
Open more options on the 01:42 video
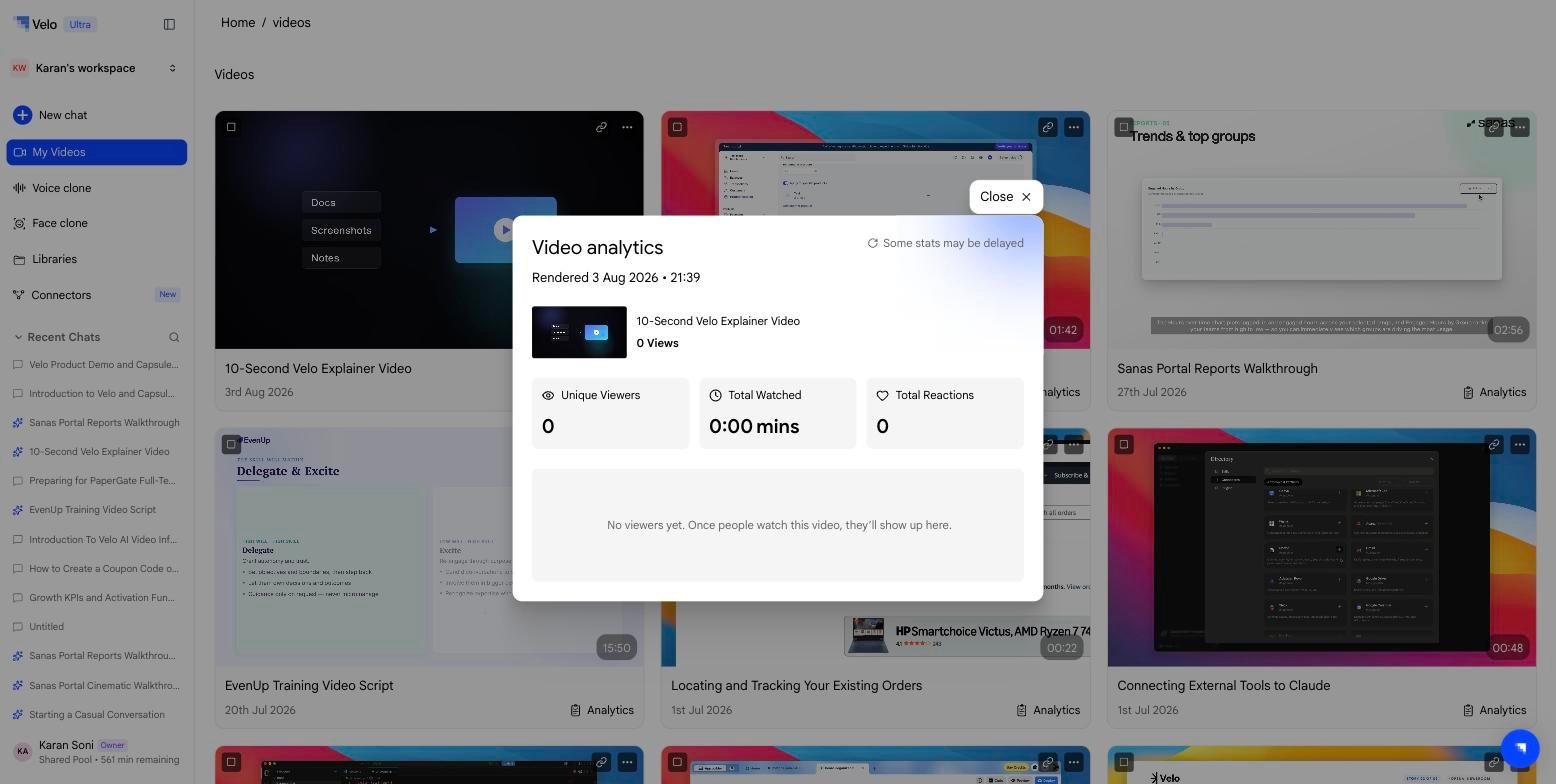point(1073,127)
